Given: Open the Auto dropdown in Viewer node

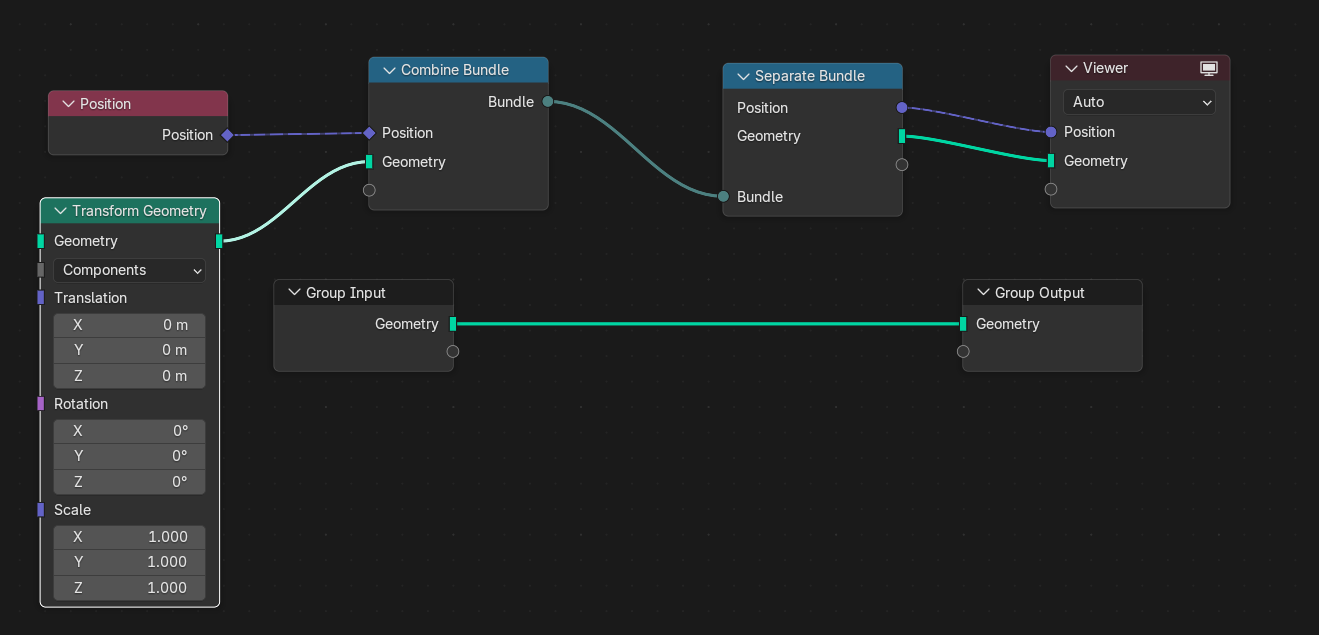Looking at the screenshot, I should [1139, 102].
